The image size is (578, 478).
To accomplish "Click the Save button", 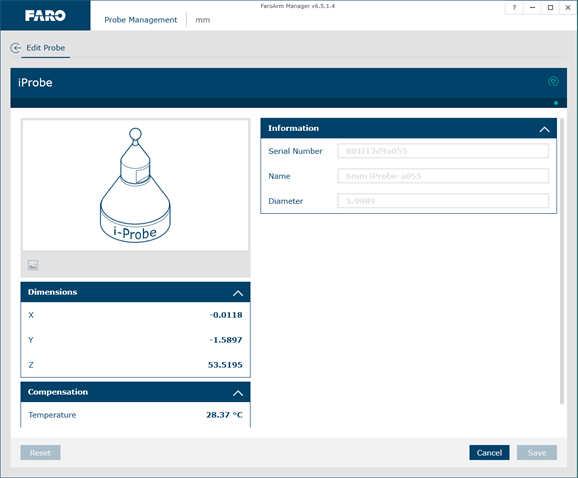I will [x=537, y=453].
